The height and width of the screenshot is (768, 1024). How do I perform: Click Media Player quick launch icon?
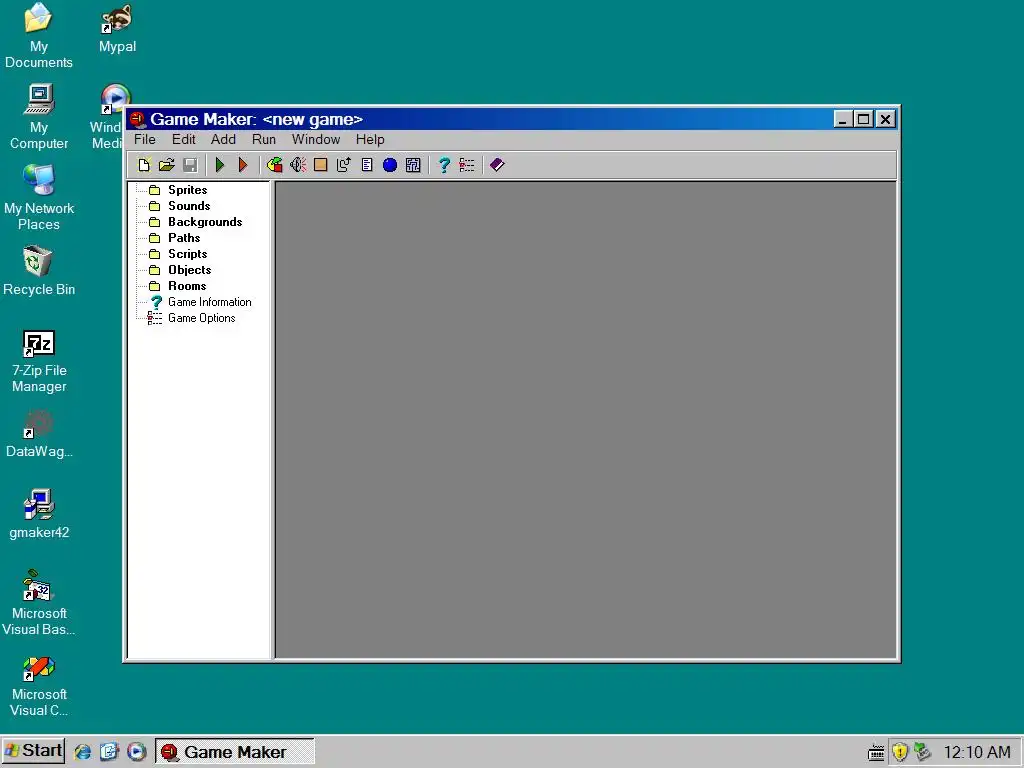coord(136,752)
